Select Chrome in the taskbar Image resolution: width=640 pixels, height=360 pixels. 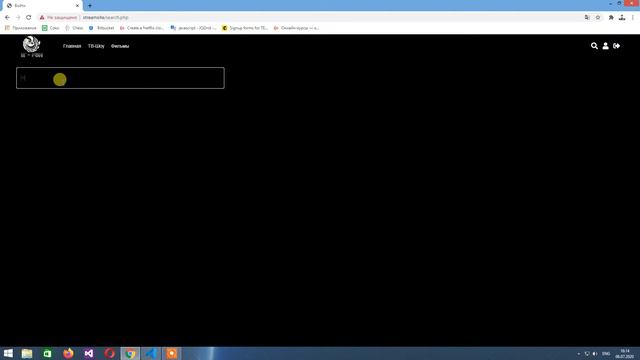[130, 353]
